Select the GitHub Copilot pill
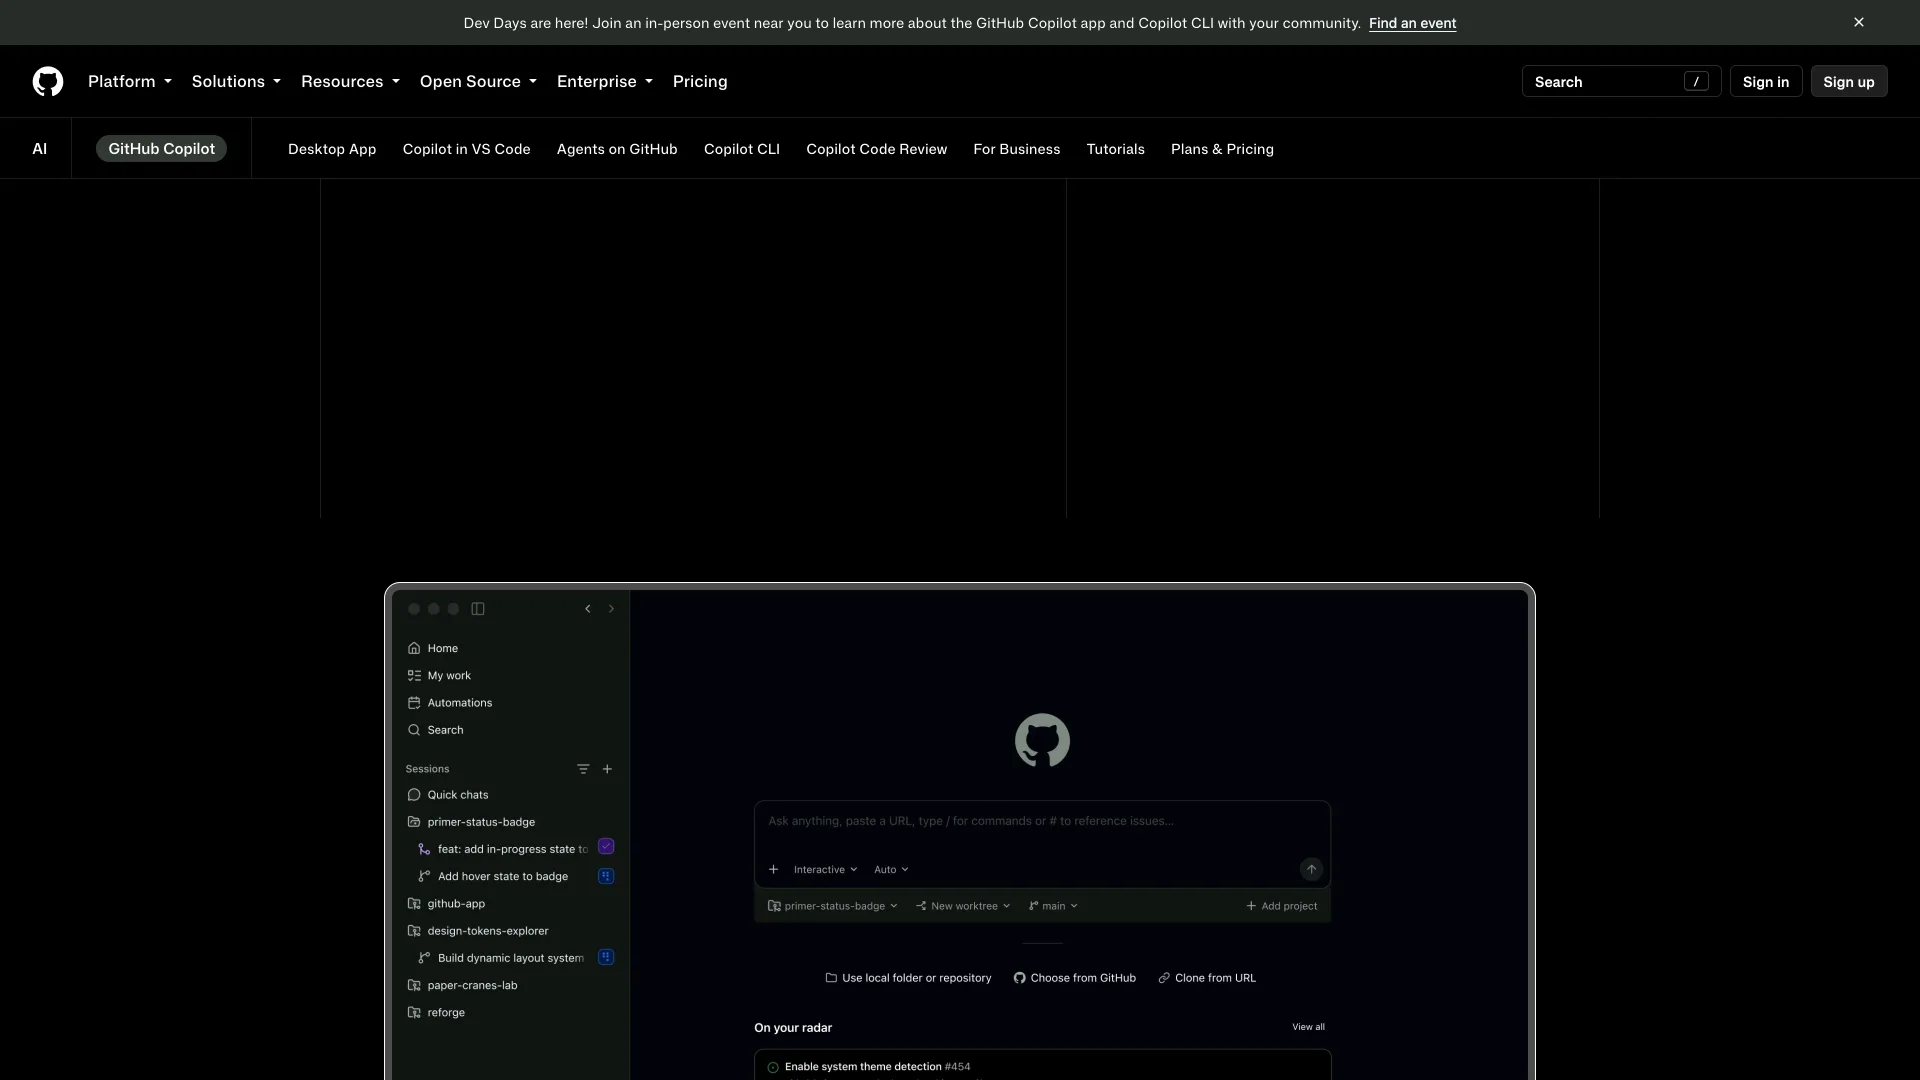This screenshot has height=1080, width=1920. [x=161, y=148]
